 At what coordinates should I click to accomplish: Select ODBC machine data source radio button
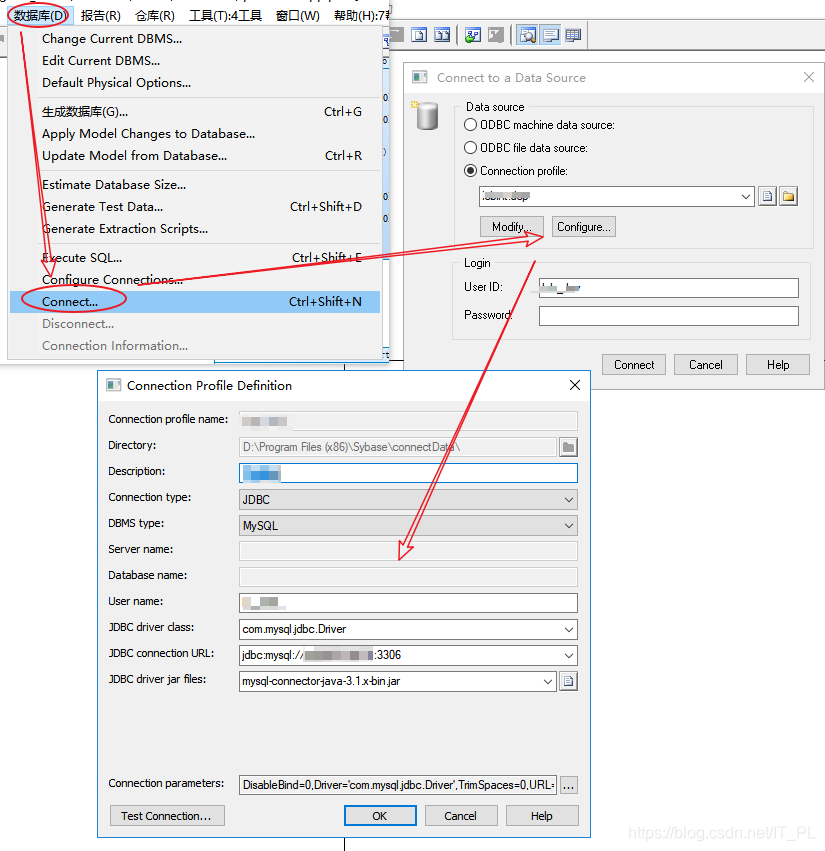471,125
